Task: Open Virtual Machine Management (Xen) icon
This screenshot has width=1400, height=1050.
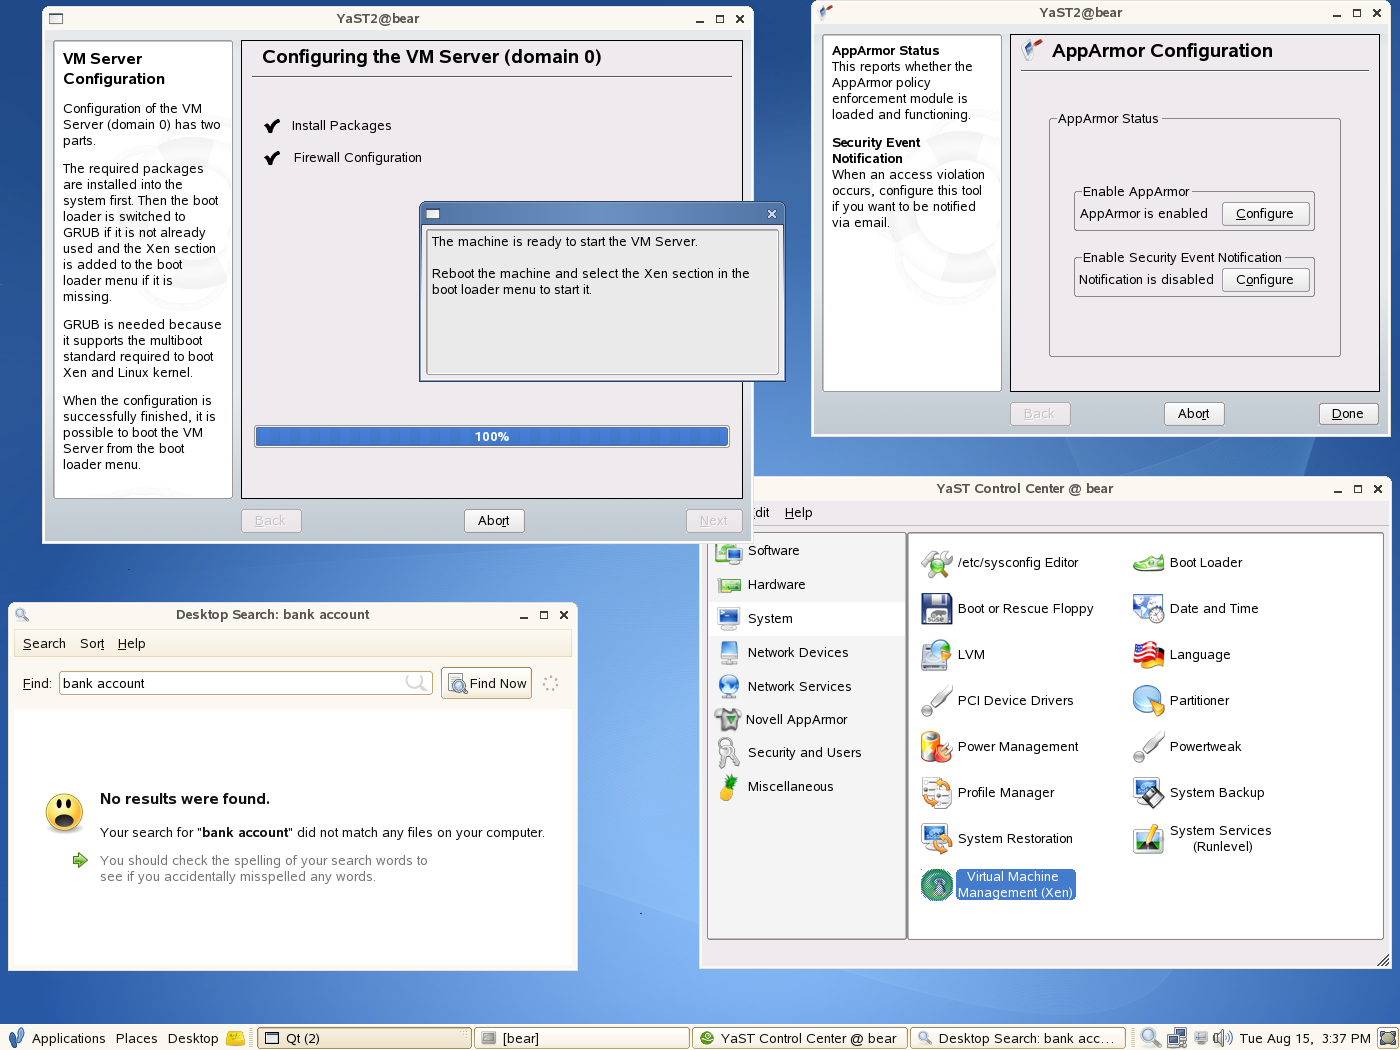Action: pos(936,885)
